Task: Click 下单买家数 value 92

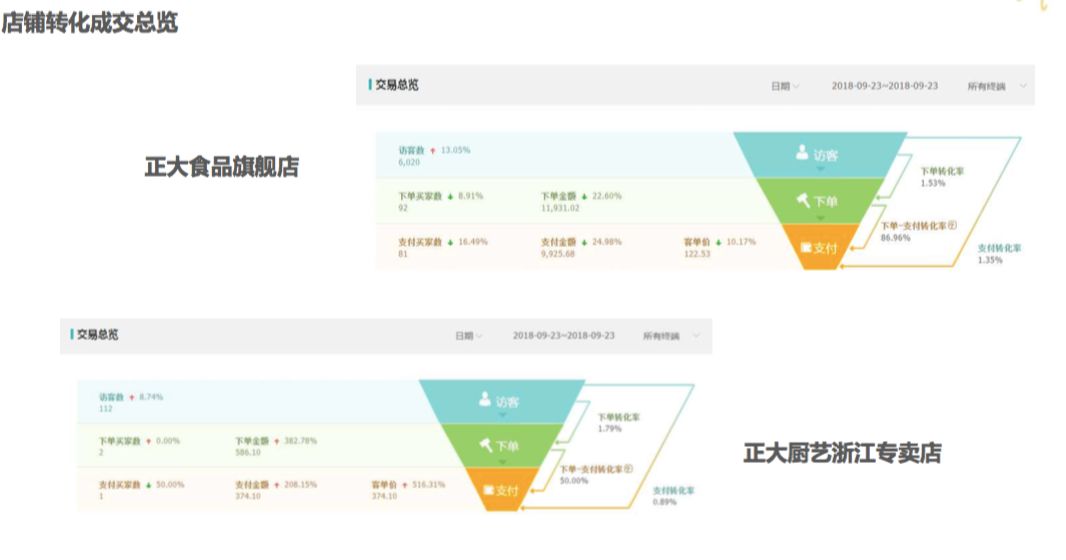Action: [402, 208]
